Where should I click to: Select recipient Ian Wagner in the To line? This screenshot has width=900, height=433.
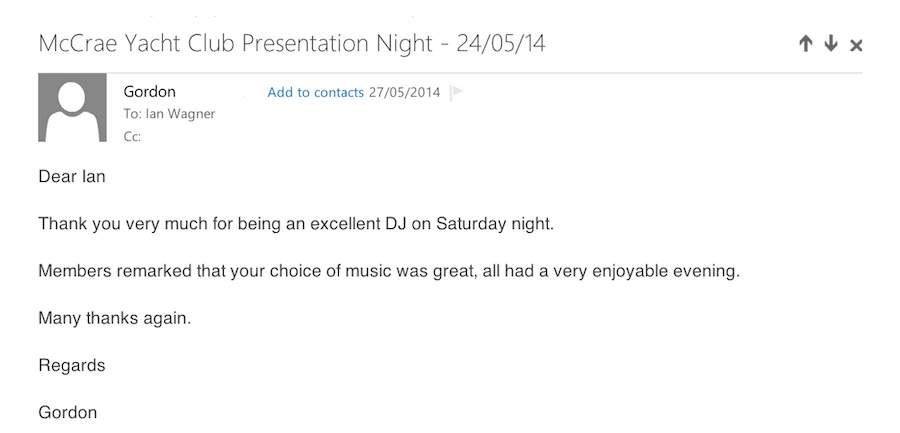pyautogui.click(x=180, y=114)
